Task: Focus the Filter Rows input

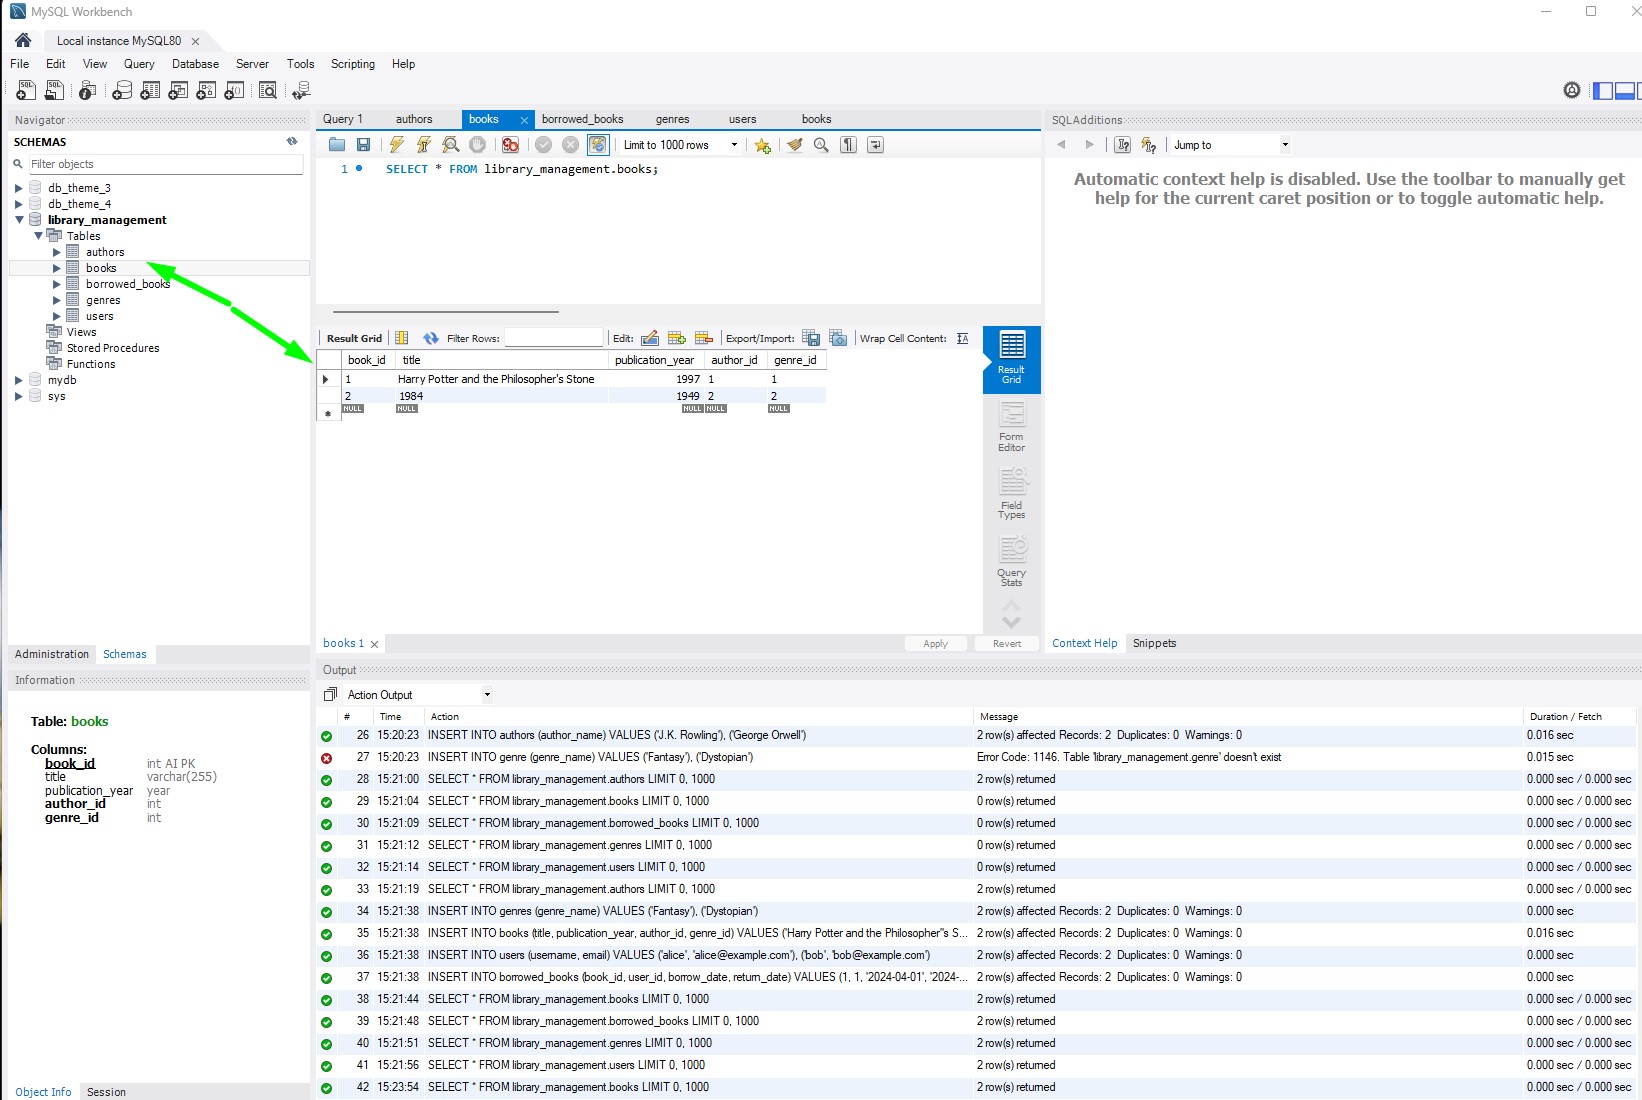Action: click(554, 338)
